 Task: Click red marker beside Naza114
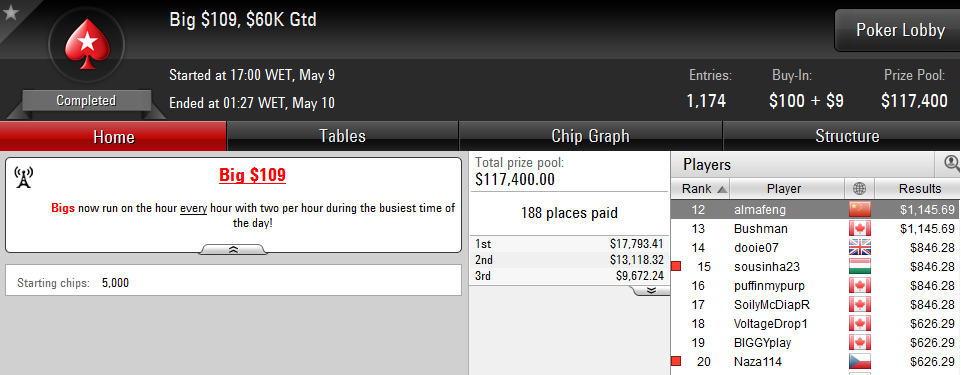point(676,362)
